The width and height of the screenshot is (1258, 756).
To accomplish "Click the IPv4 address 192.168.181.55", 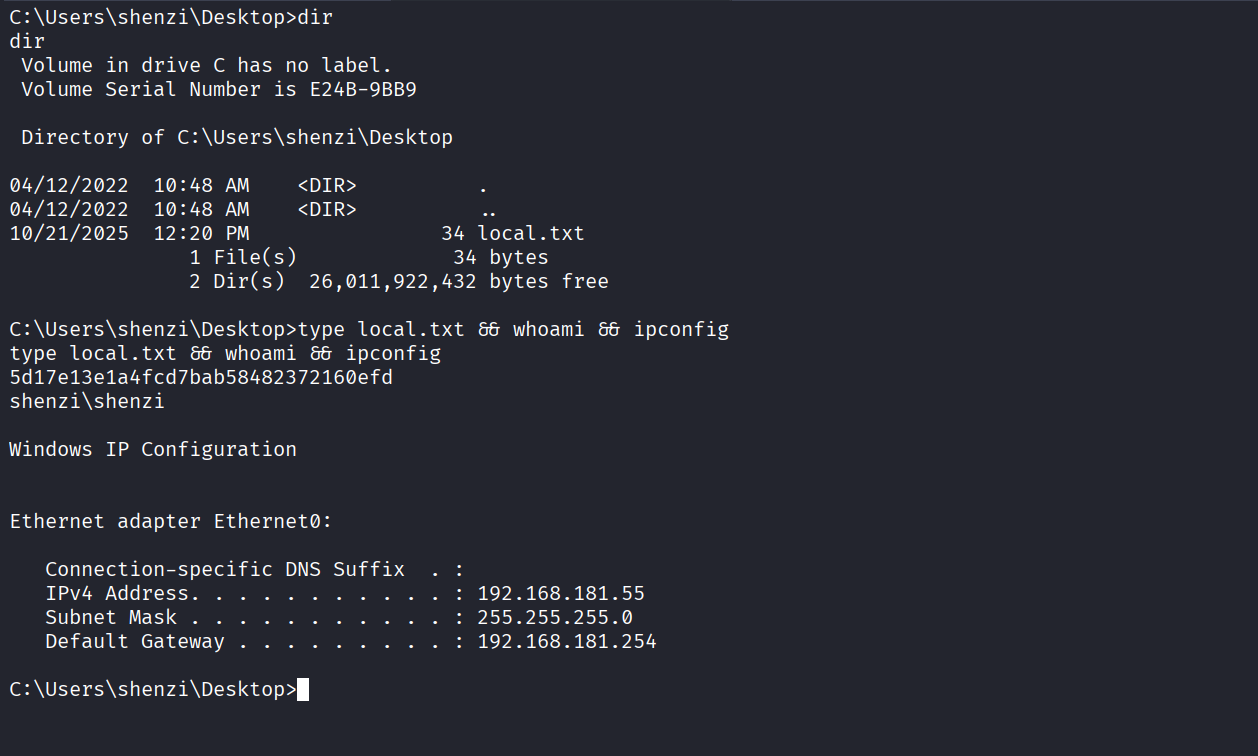I will point(560,593).
